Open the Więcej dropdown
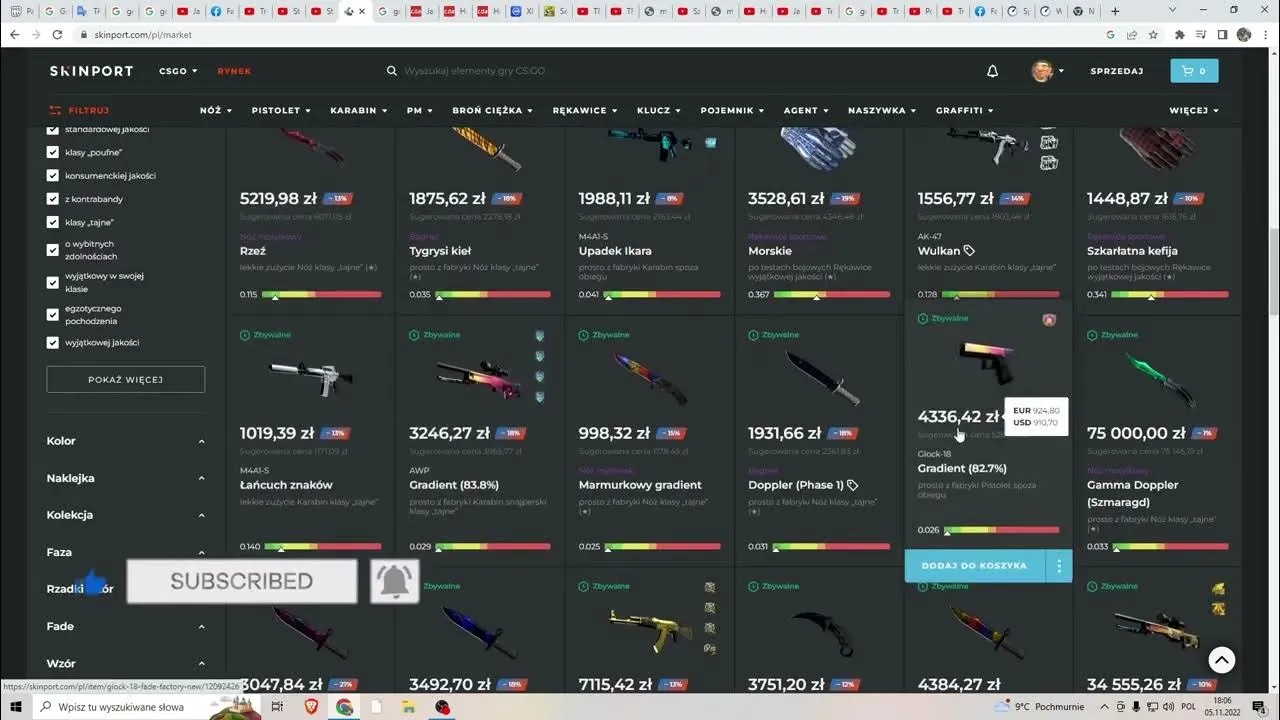 click(1194, 110)
